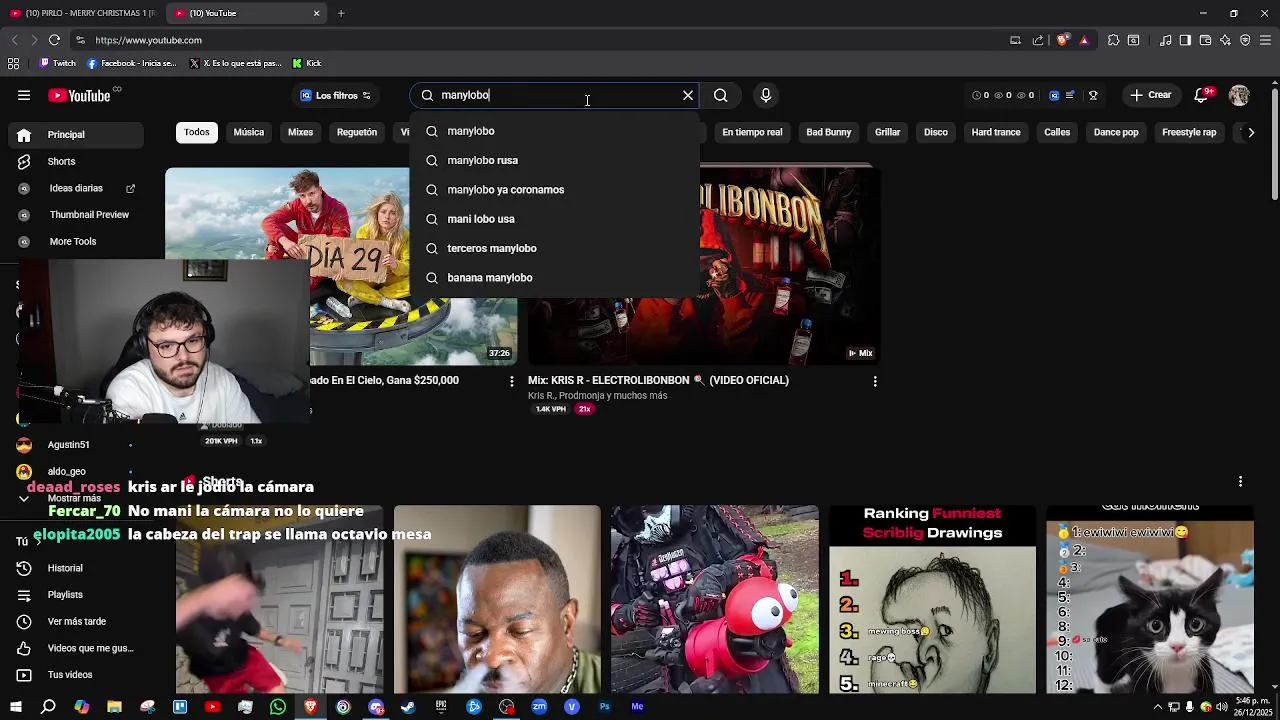Open options for ELECTROLIBONBON mix video

coord(875,381)
